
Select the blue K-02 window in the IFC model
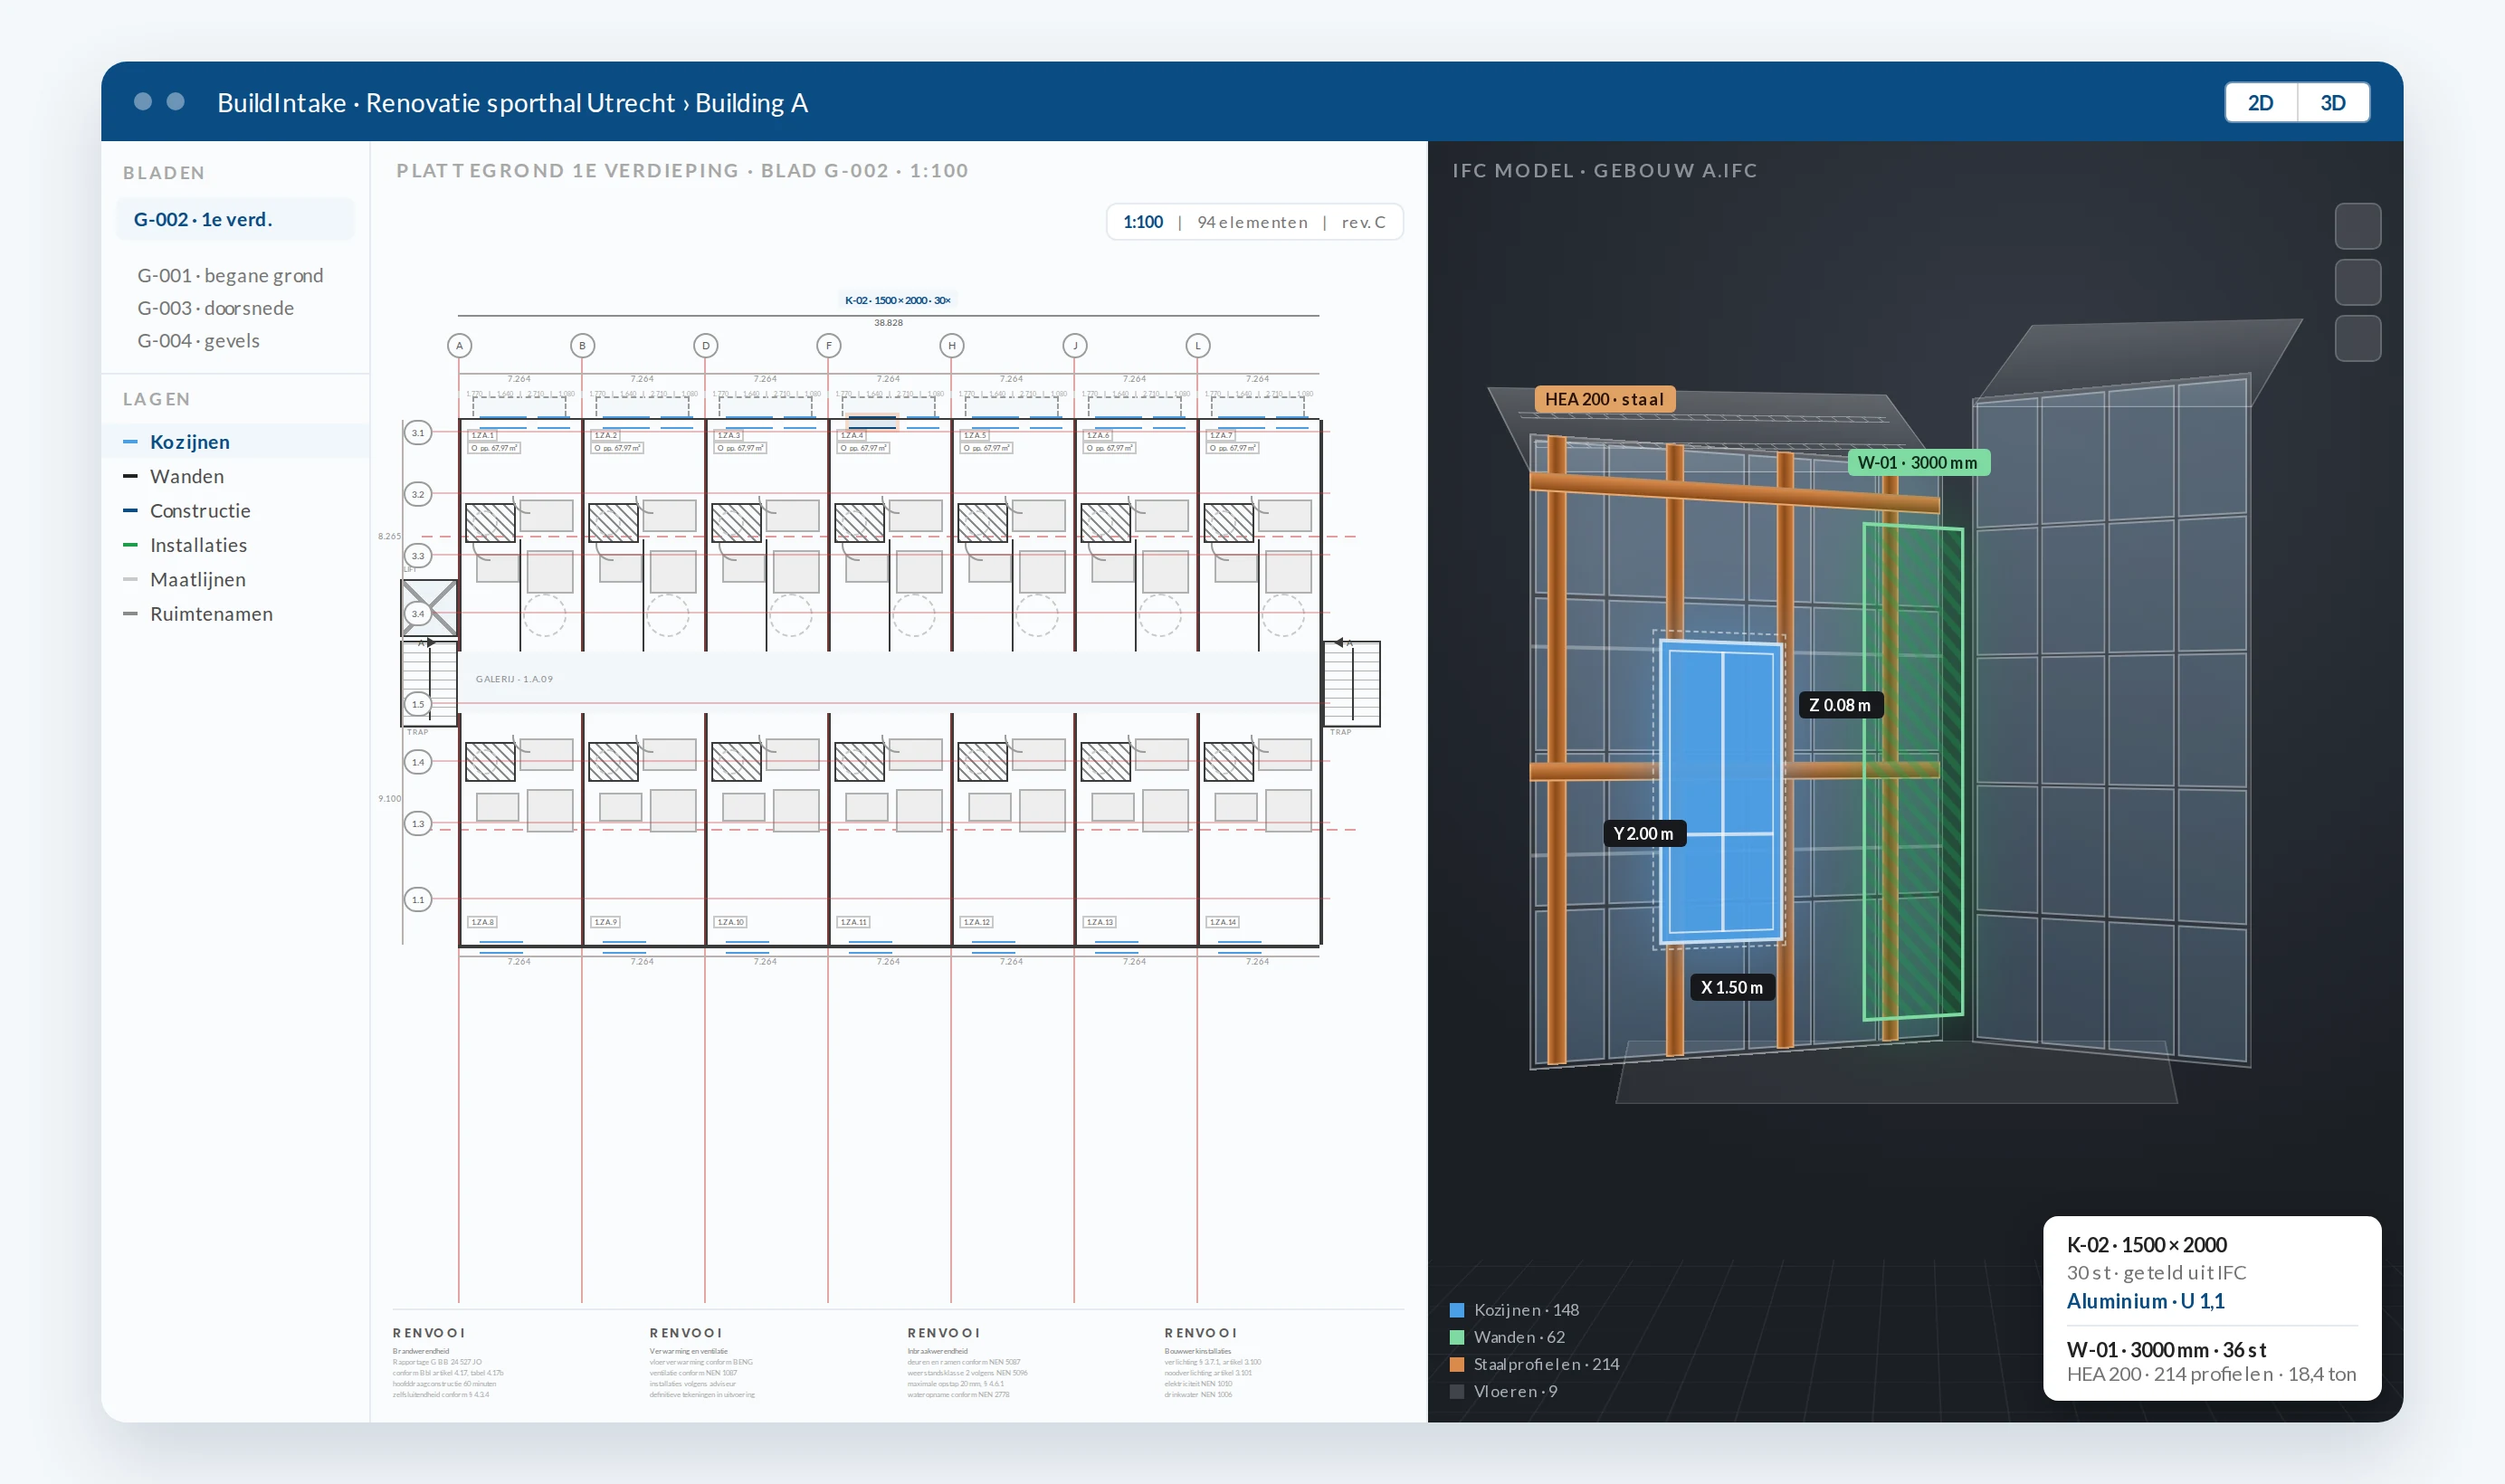(x=1720, y=791)
